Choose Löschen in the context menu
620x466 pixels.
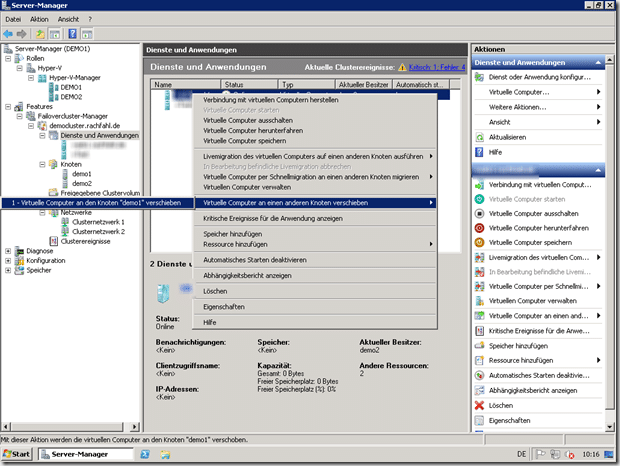tap(315, 291)
